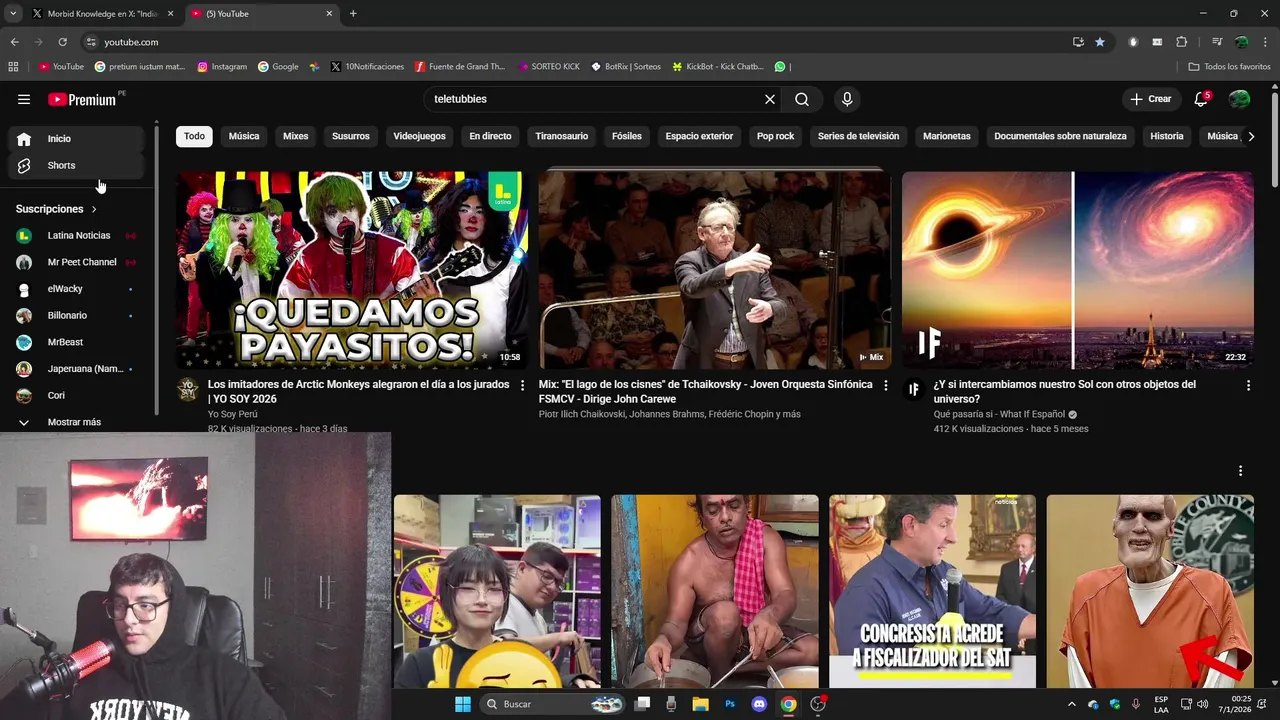
Task: Reload the page in Chrome
Action: coord(62,42)
